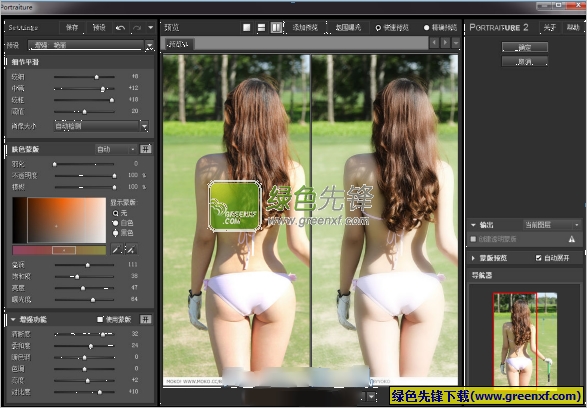The image size is (587, 408).
Task: Open the Settings bar options arrow
Action: (150, 28)
